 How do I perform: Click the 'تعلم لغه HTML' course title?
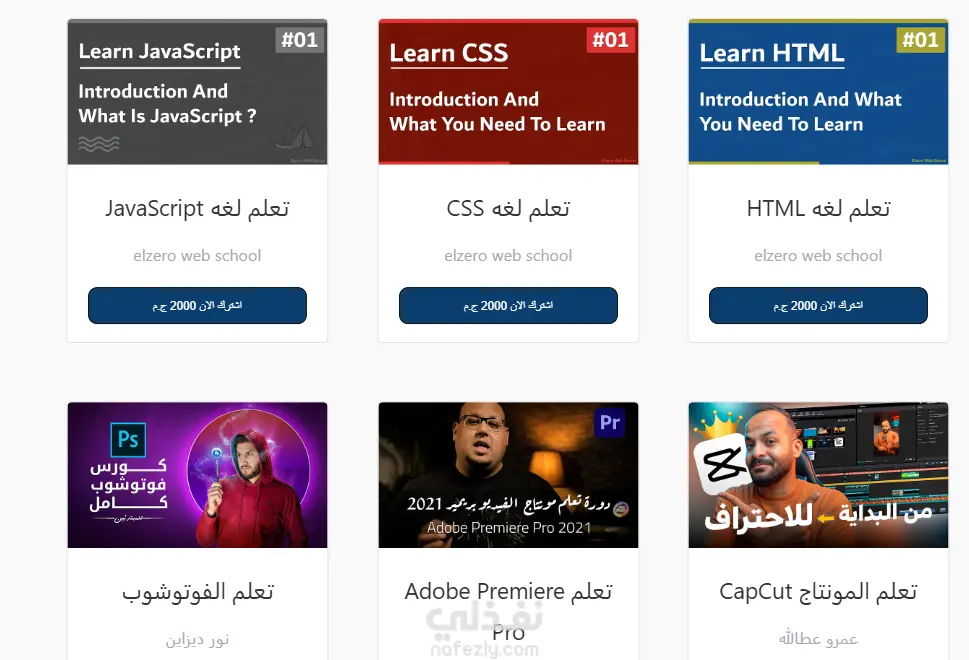(818, 209)
